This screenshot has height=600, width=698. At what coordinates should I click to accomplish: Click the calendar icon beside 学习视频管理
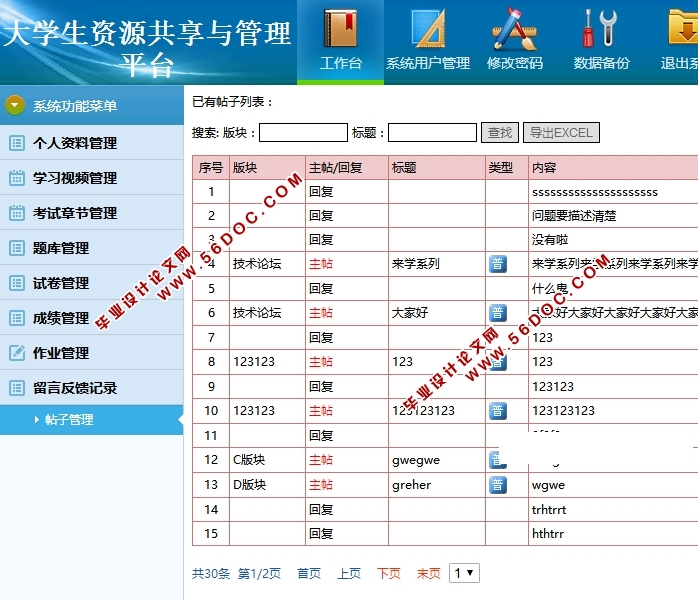(17, 178)
